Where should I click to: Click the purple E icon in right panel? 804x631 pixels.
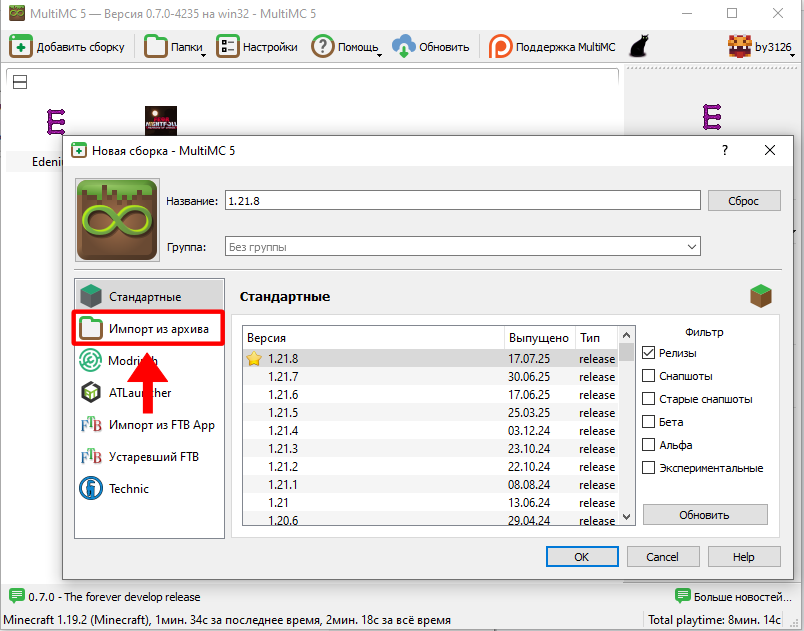[x=712, y=117]
